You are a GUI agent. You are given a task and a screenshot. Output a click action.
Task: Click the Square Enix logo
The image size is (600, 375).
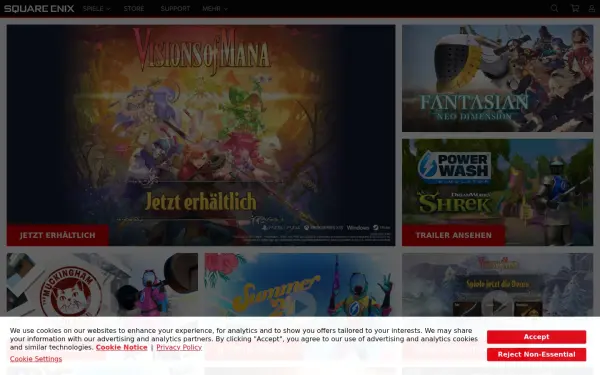[x=39, y=8]
